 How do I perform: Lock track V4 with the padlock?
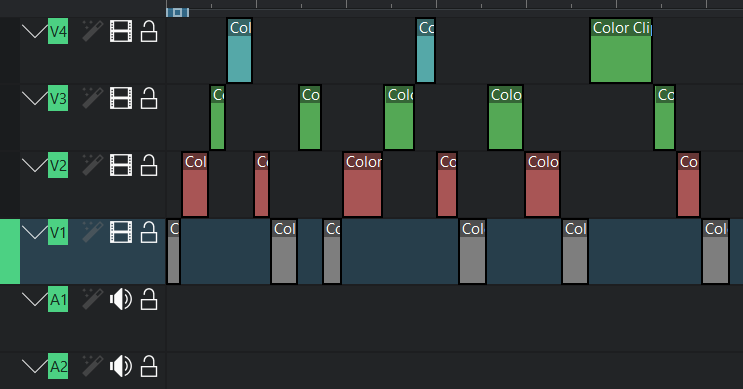149,31
